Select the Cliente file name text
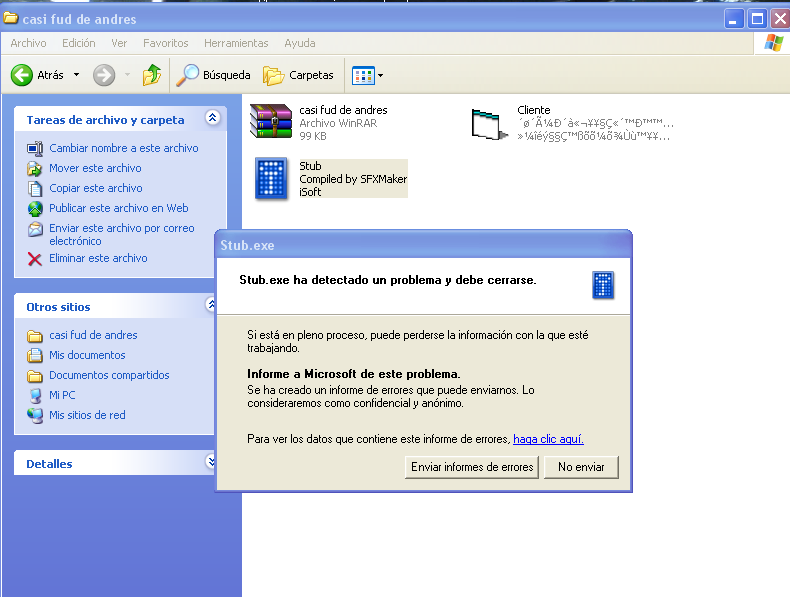The height and width of the screenshot is (597, 790). [534, 110]
